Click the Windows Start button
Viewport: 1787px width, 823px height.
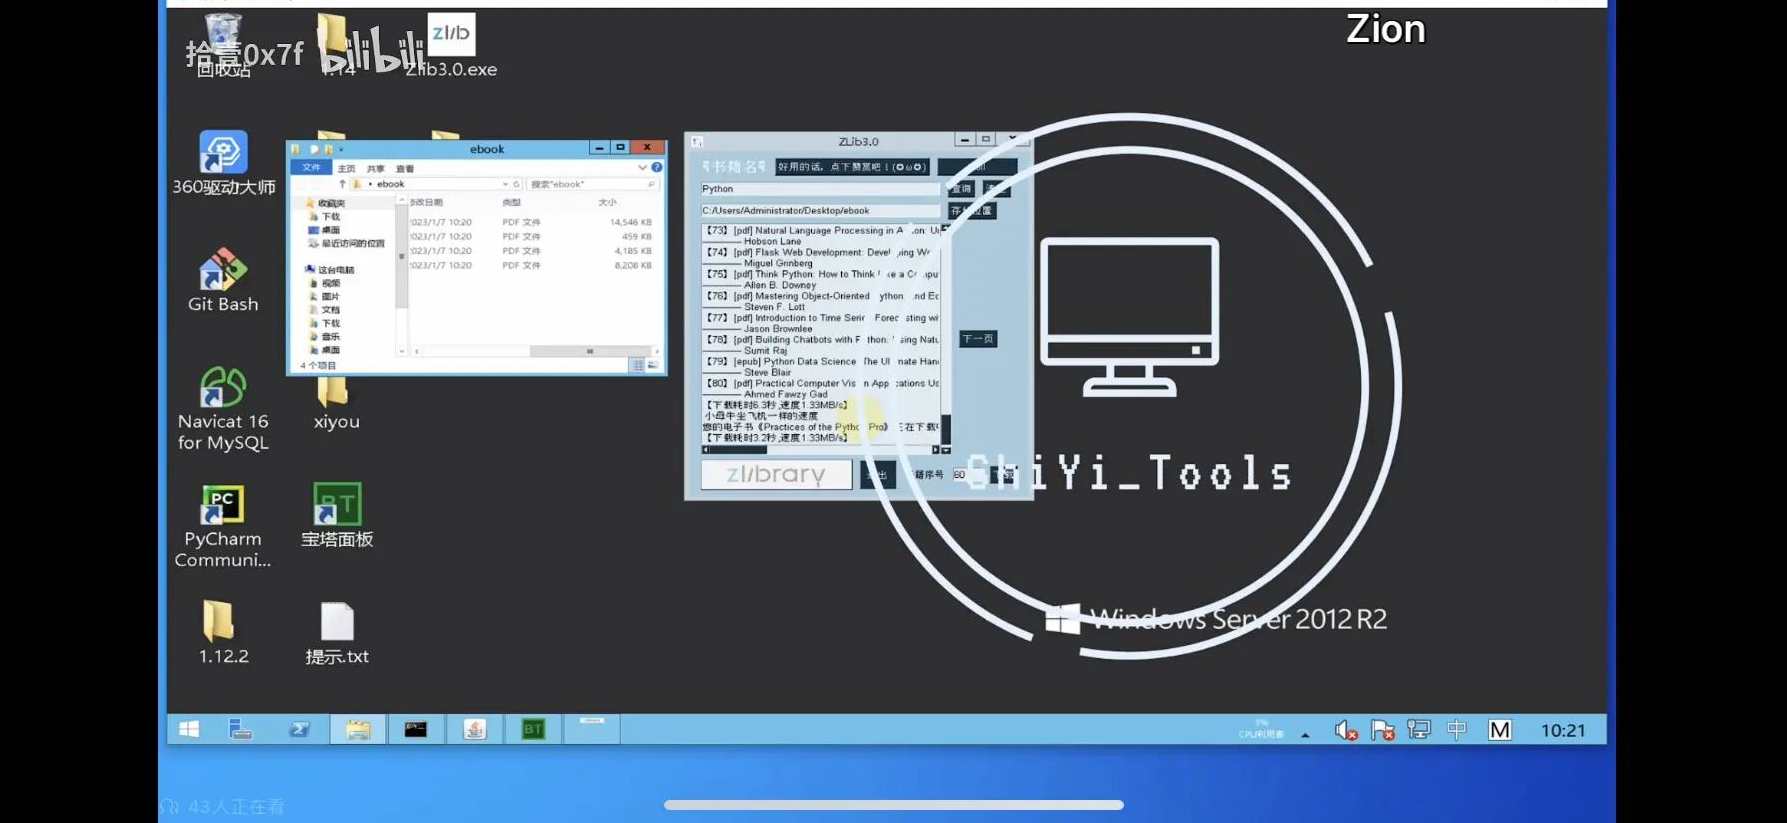click(188, 730)
